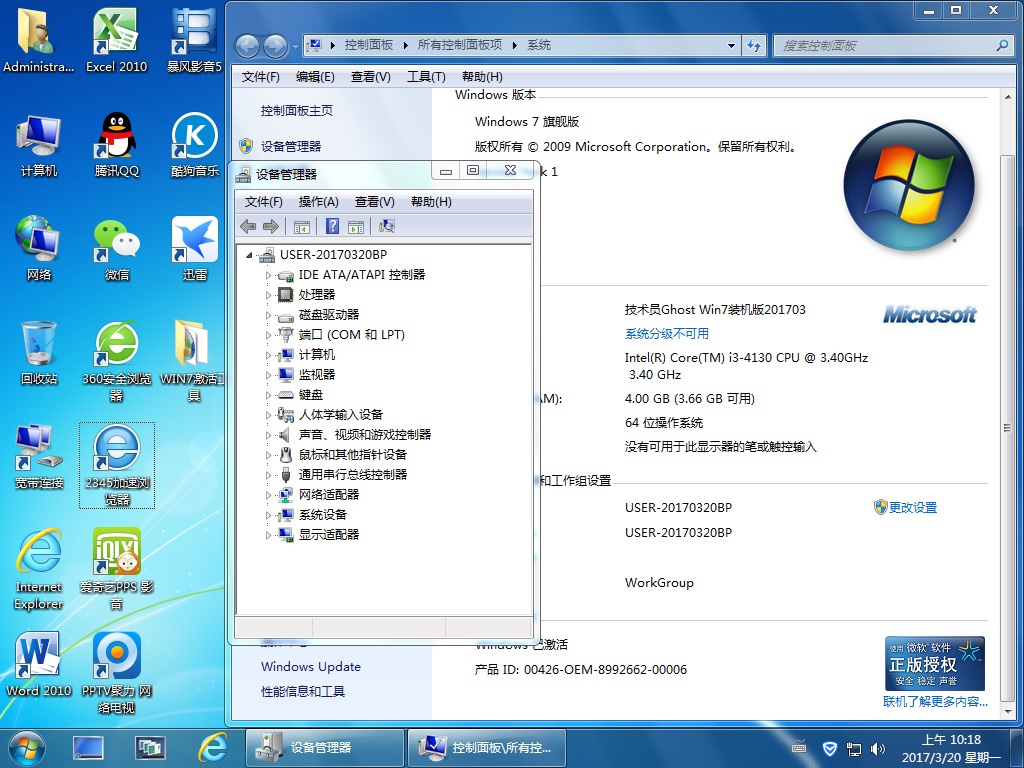Open Help icon in Device Manager toolbar
Image resolution: width=1024 pixels, height=768 pixels.
332,227
